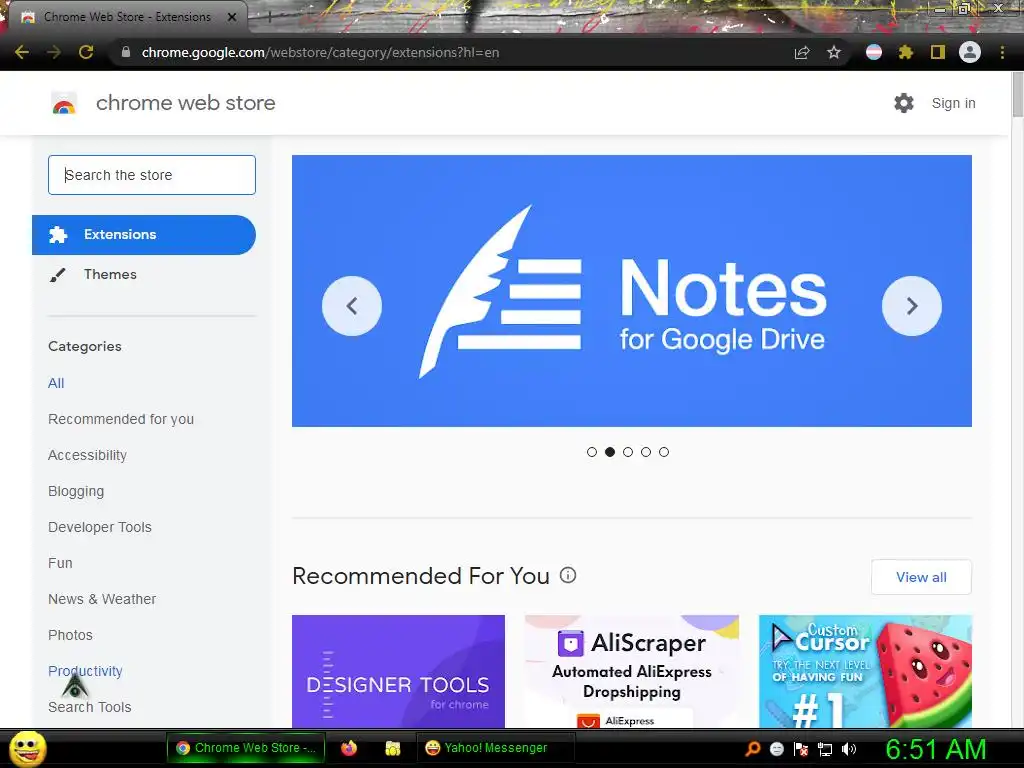Image resolution: width=1024 pixels, height=768 pixels.
Task: Open the Chrome profile avatar
Action: pyautogui.click(x=970, y=52)
